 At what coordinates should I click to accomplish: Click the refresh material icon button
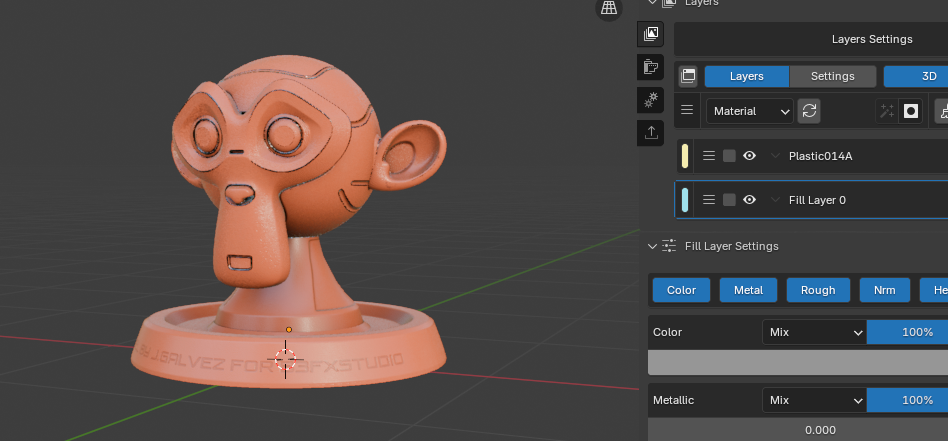[809, 111]
